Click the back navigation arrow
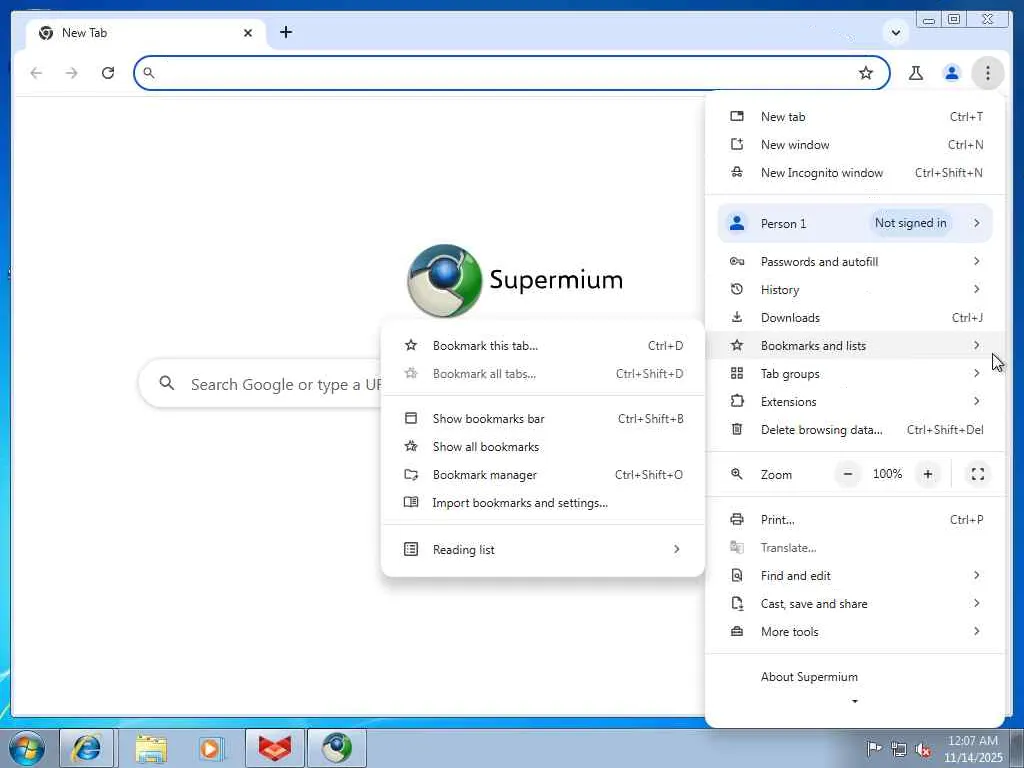This screenshot has width=1024, height=768. [37, 72]
